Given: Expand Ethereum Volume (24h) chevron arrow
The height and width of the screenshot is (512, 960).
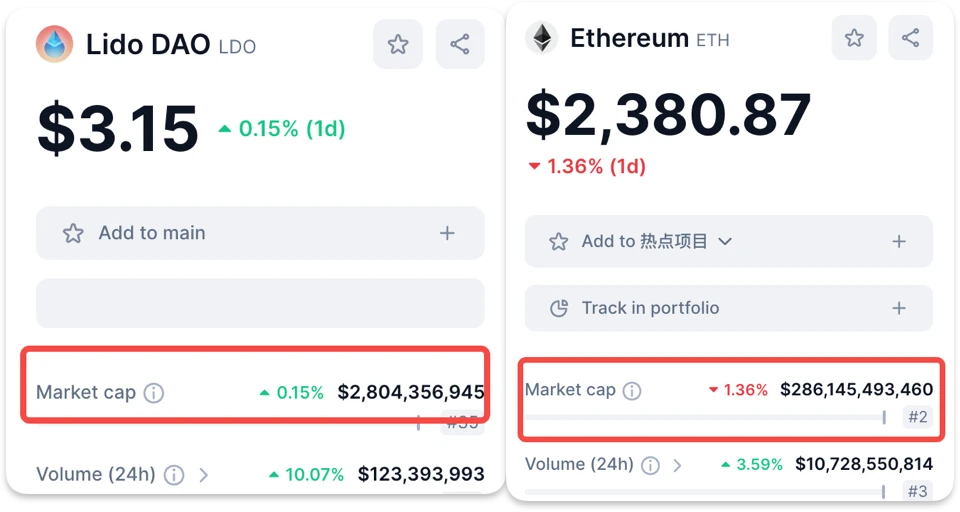Looking at the screenshot, I should (678, 465).
